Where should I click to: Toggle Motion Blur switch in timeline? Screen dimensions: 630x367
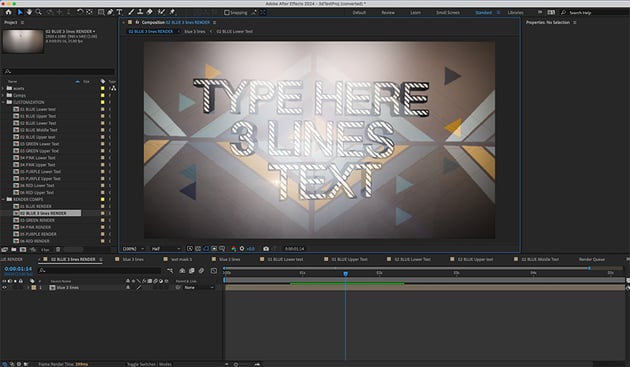pyautogui.click(x=201, y=271)
